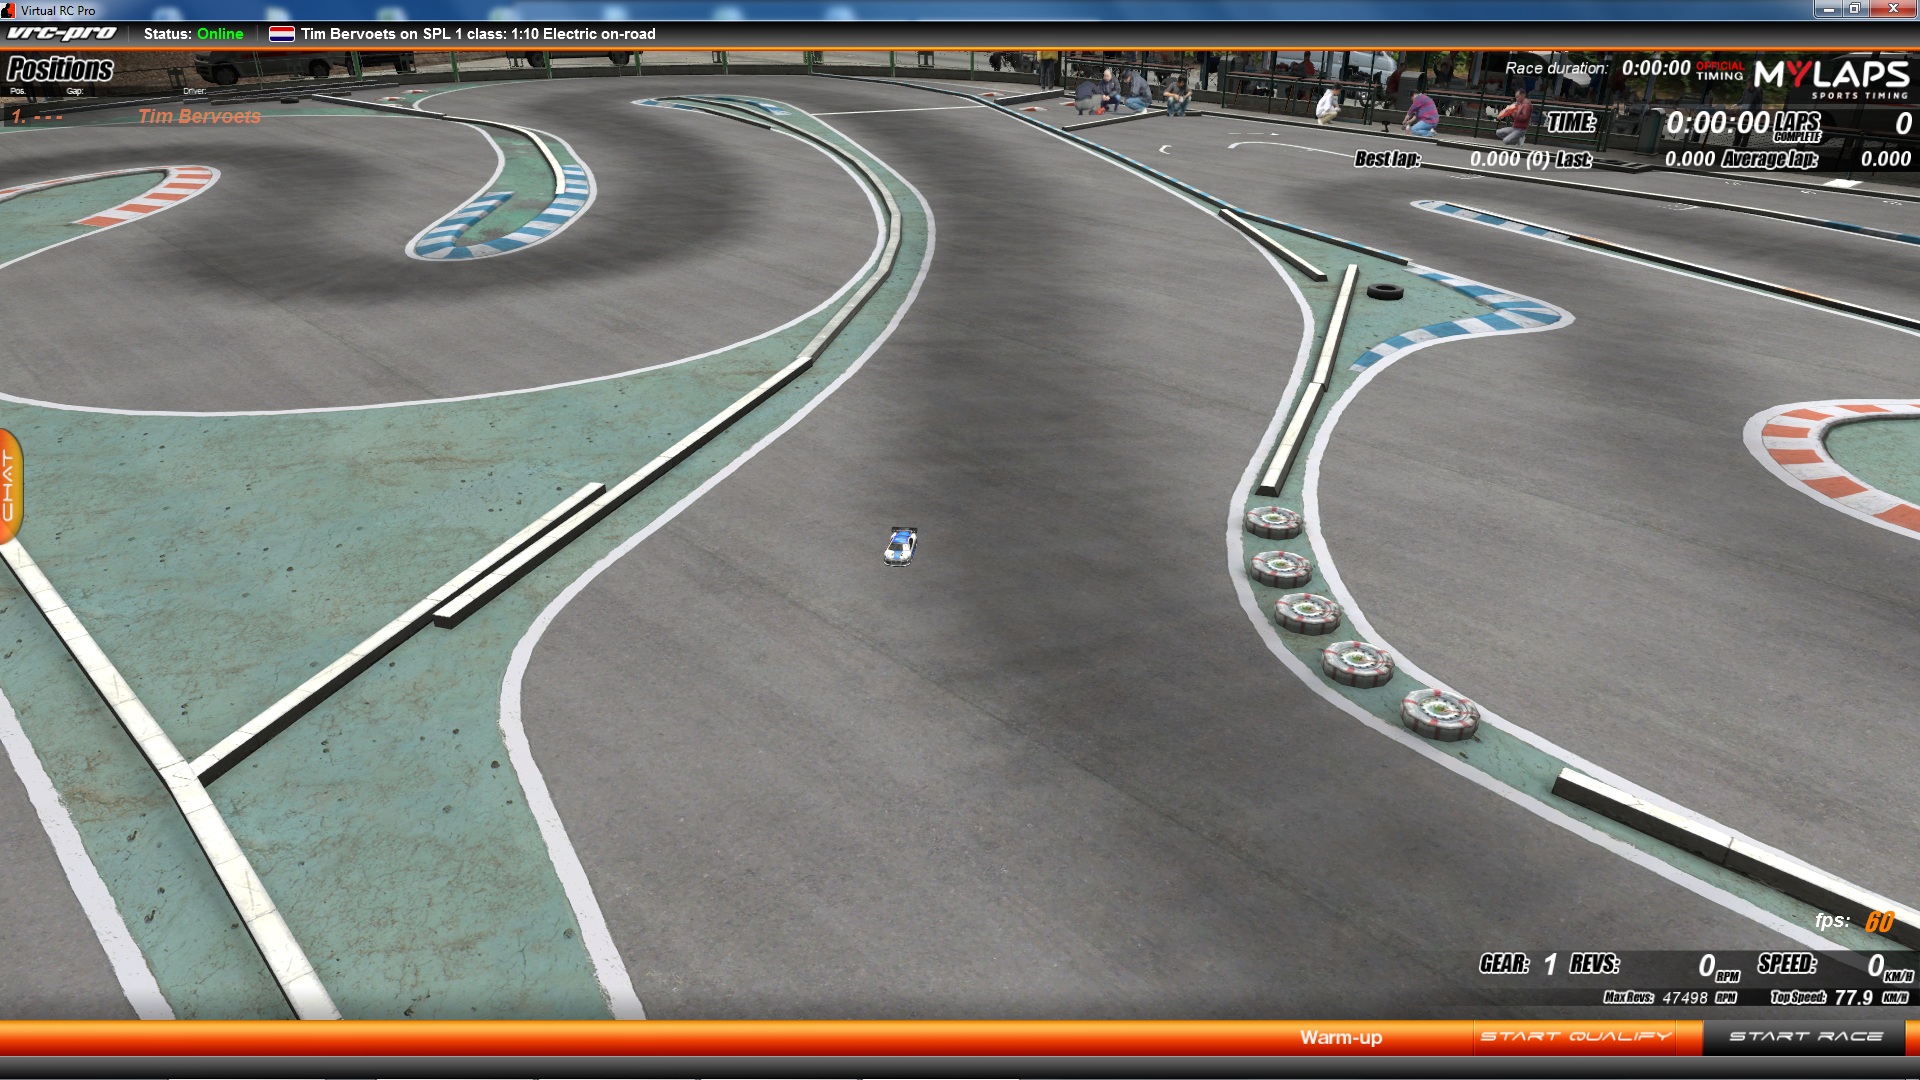Click the Race duration timer
1920x1080 pixels.
(x=1655, y=68)
